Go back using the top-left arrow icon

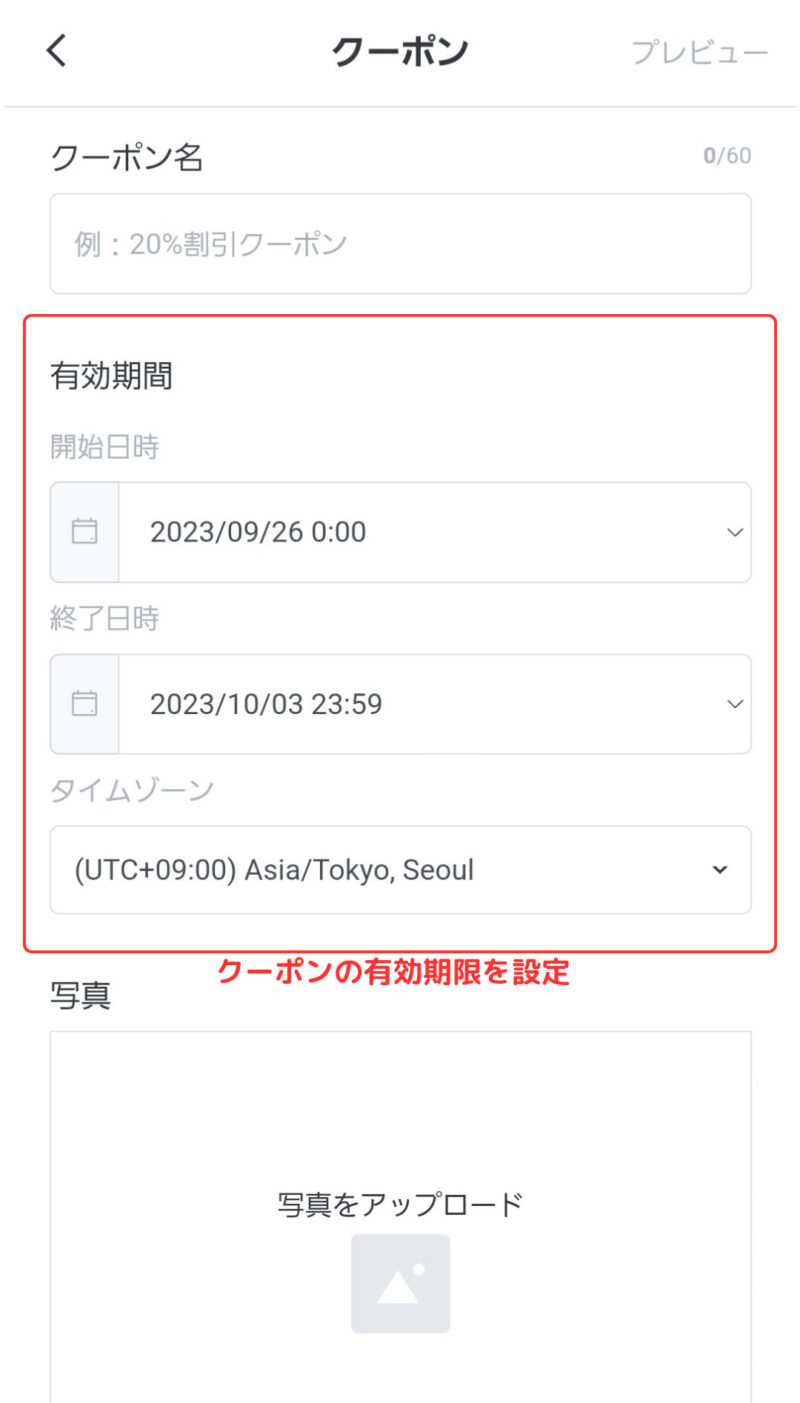click(x=57, y=50)
